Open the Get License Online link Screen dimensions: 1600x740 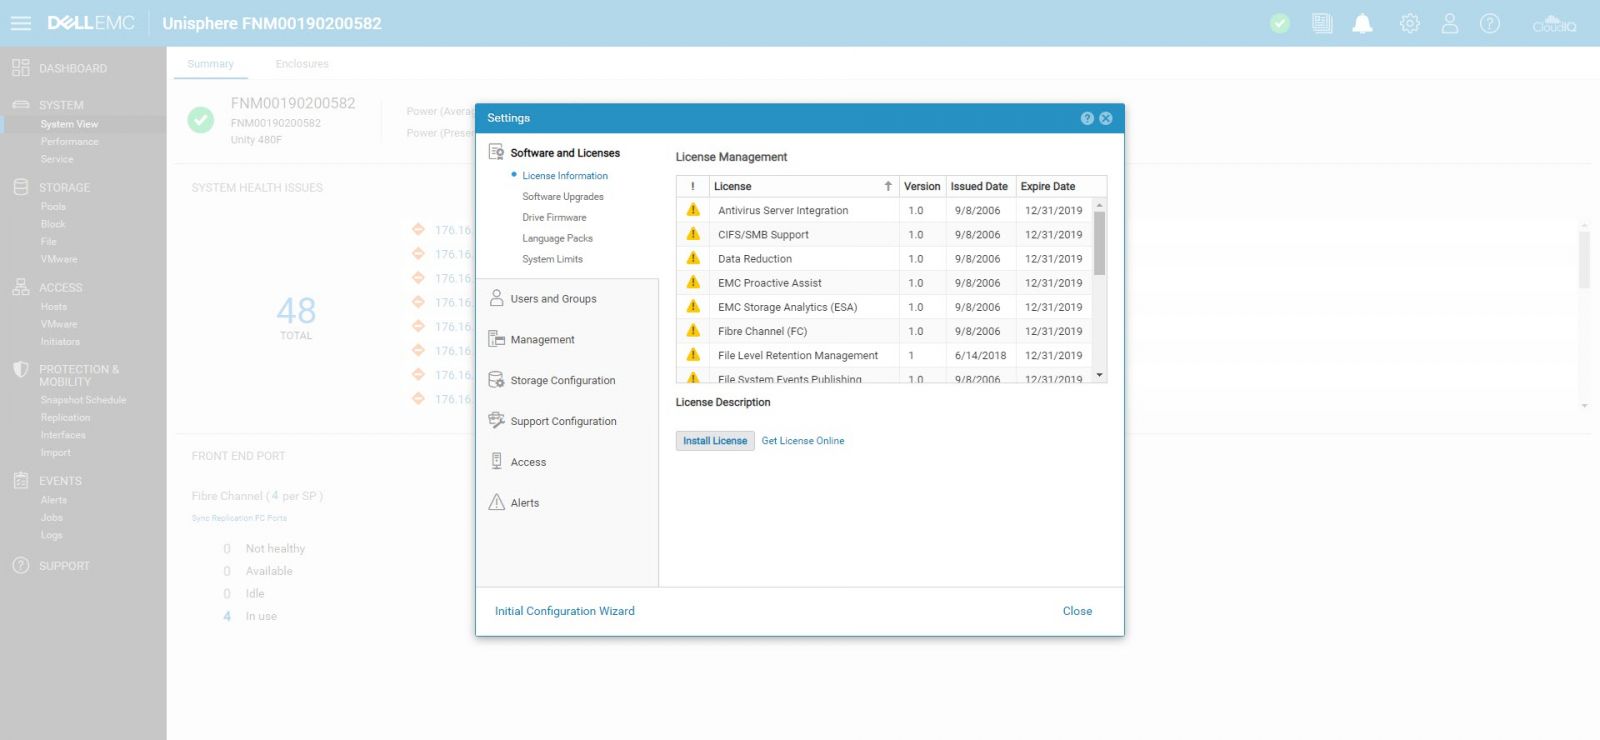click(x=802, y=441)
